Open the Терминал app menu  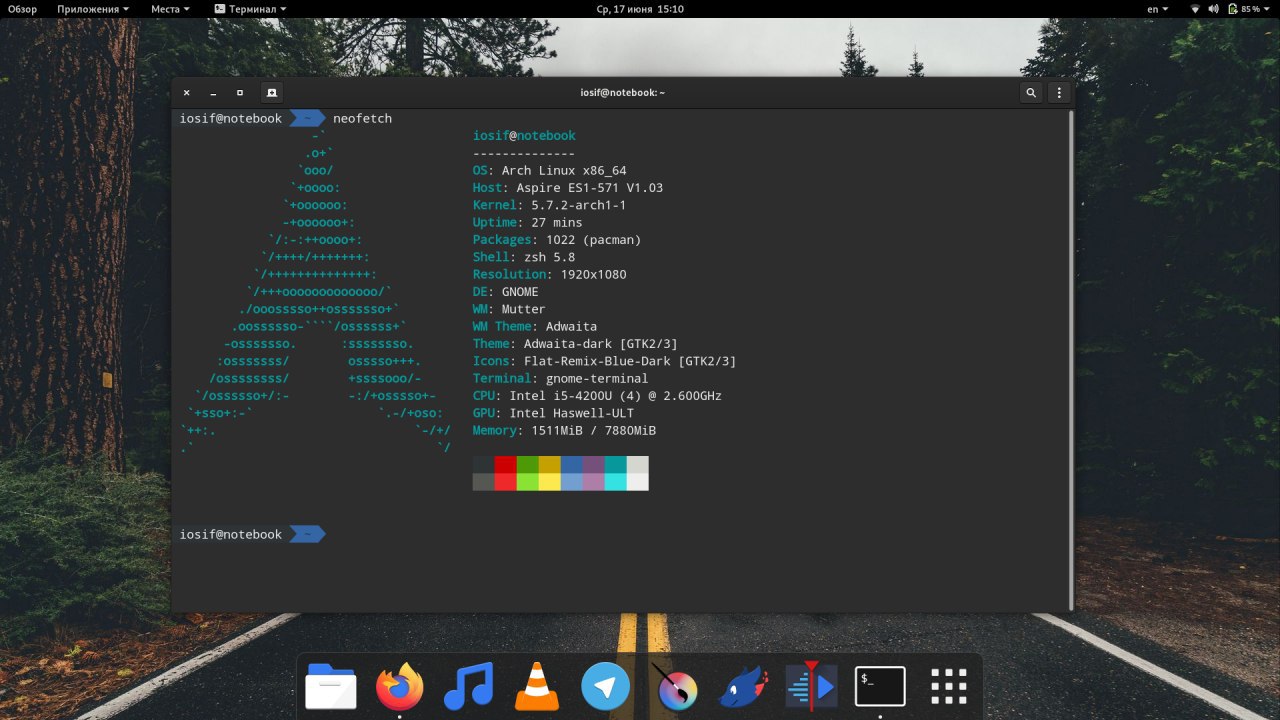[249, 9]
